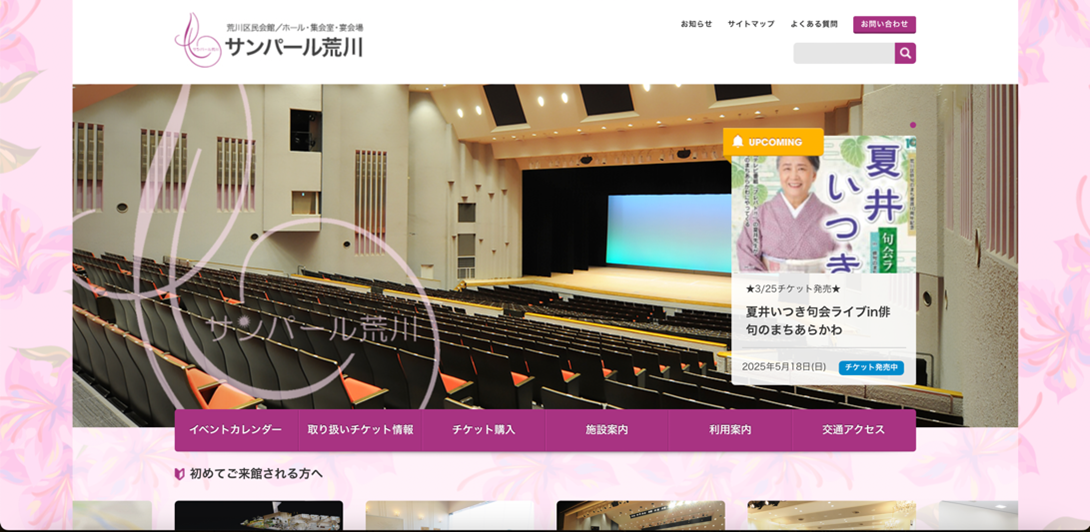Open チケット購入 menu item
1090x532 pixels.
pyautogui.click(x=483, y=430)
